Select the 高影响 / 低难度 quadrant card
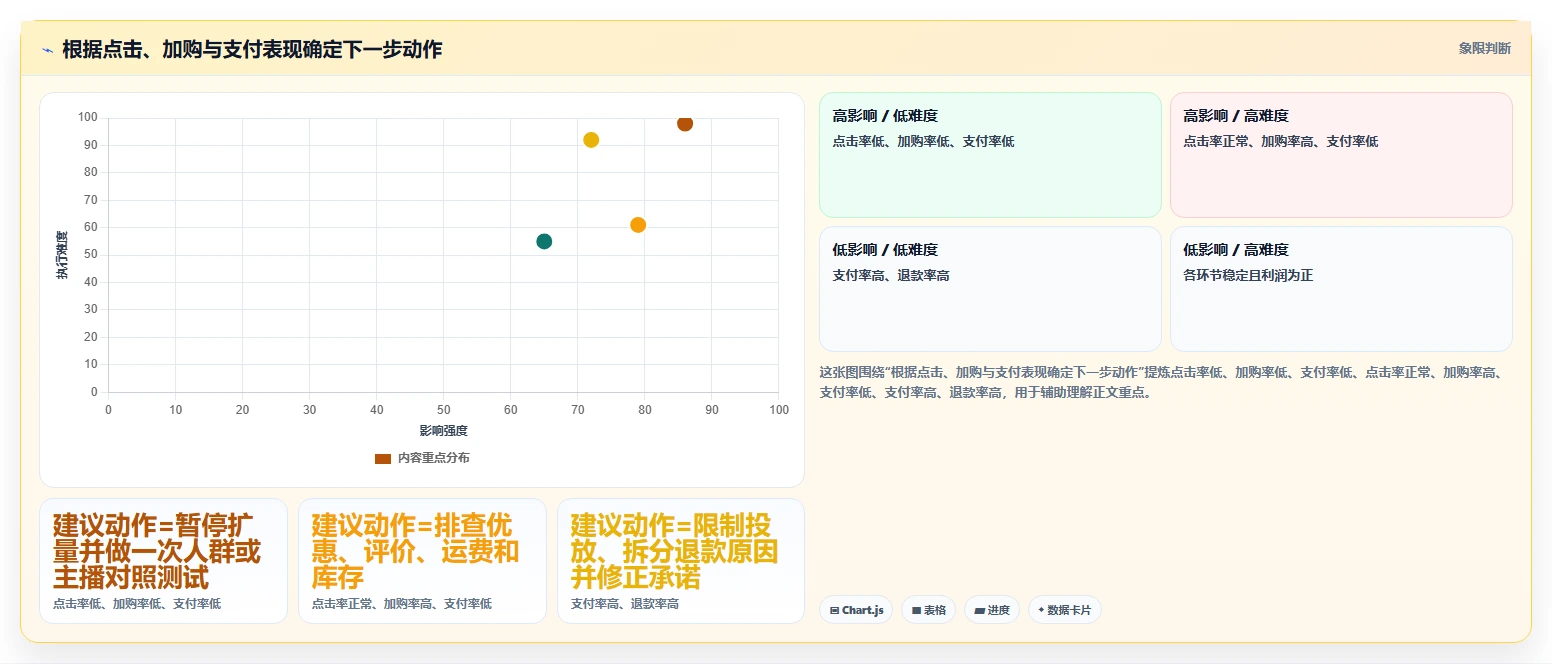Screen dimensions: 1552x664 click(x=990, y=155)
